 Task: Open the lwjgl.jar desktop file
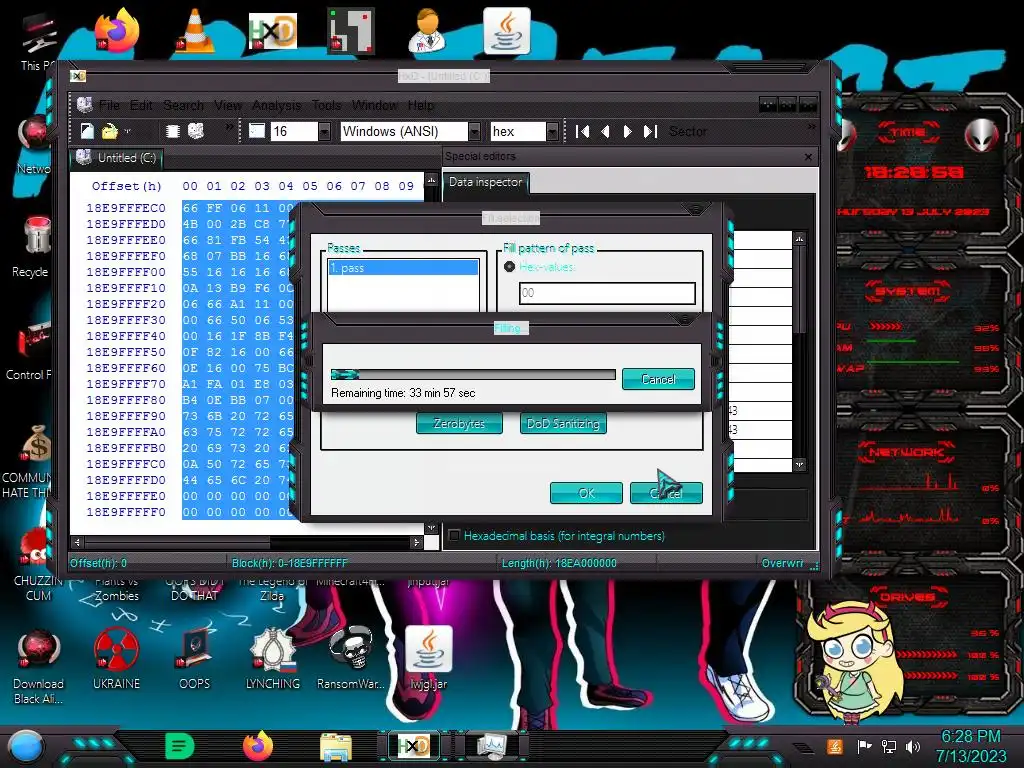tap(429, 658)
